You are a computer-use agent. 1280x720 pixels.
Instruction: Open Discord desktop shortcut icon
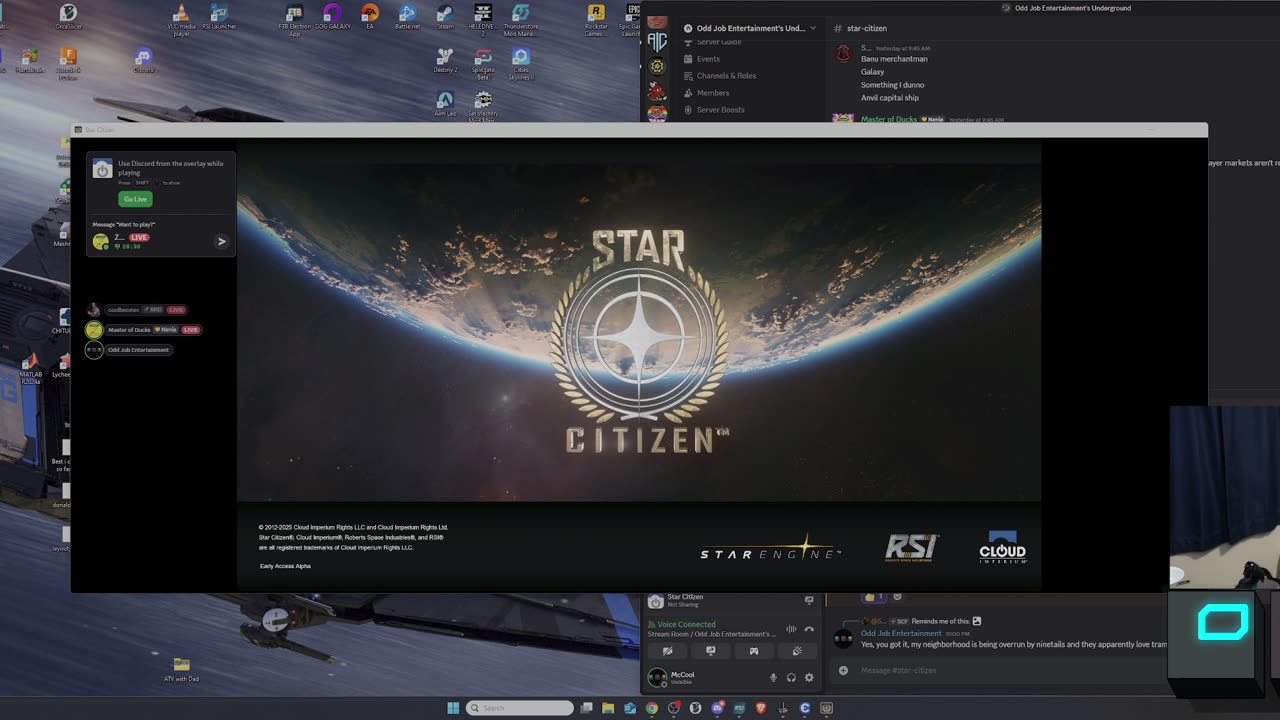click(143, 60)
